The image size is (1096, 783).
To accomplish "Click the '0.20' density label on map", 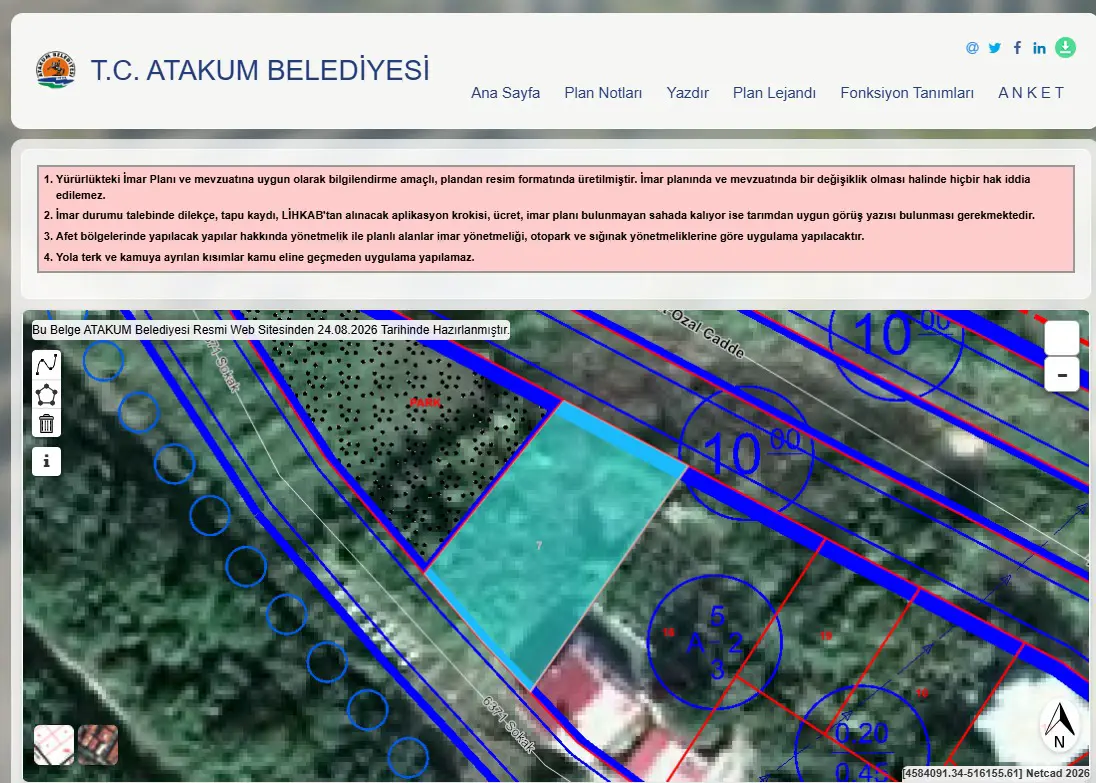I will tap(862, 734).
